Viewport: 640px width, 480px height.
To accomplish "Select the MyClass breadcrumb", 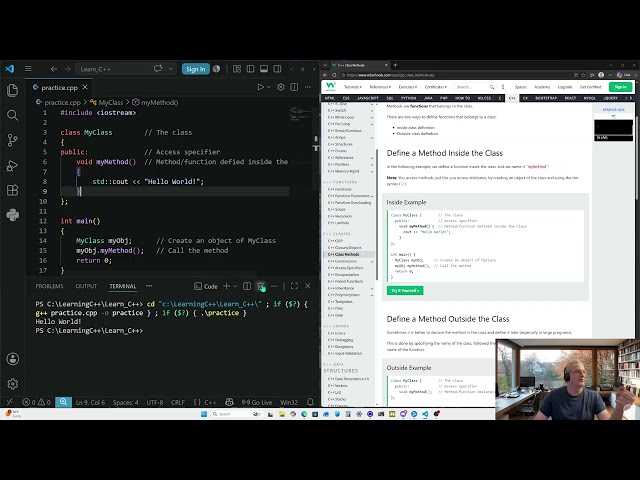I will [107, 102].
